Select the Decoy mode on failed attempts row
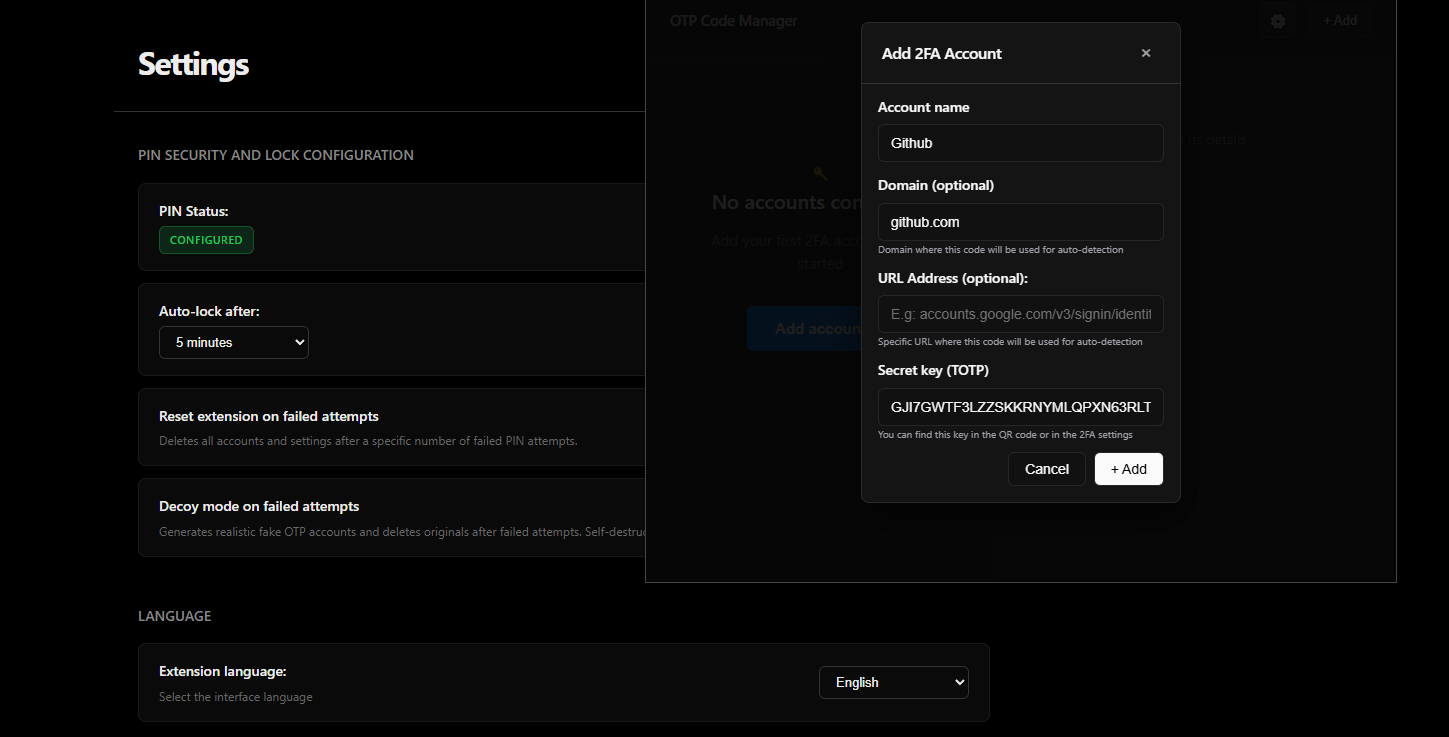This screenshot has width=1449, height=737. point(390,518)
